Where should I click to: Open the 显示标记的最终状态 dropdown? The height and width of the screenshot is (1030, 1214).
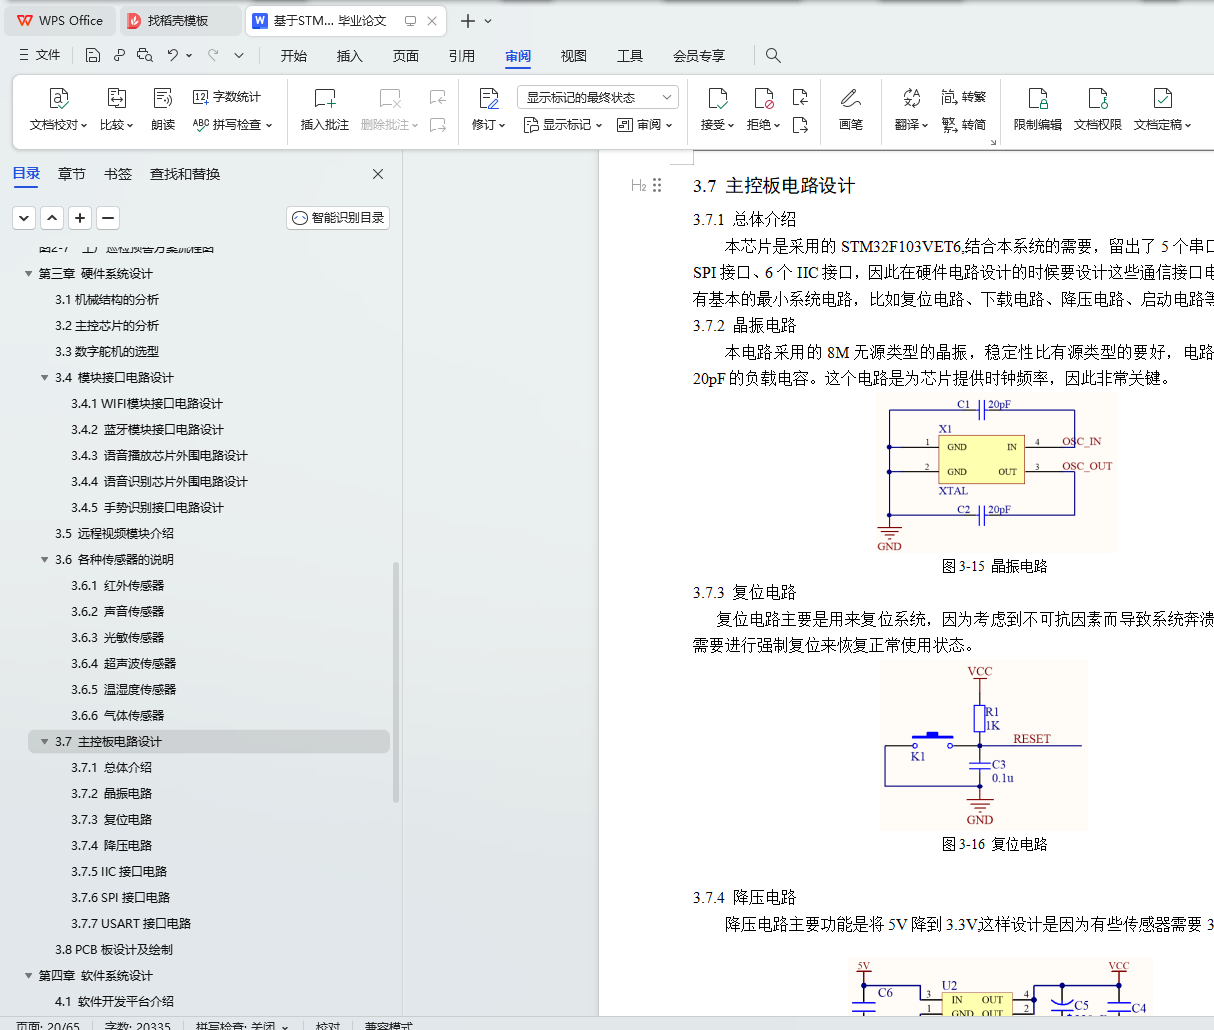pos(598,97)
